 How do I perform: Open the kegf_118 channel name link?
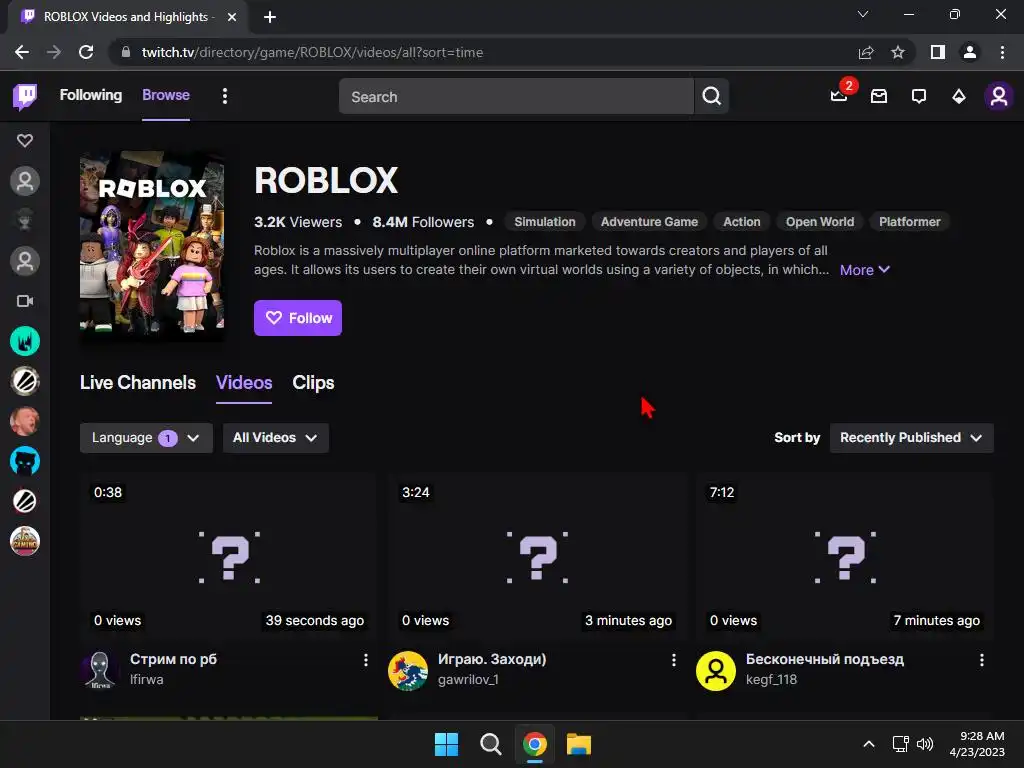click(771, 680)
